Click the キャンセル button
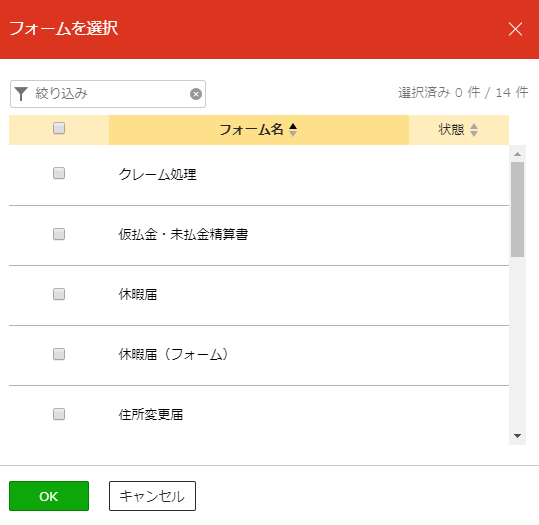 [152, 496]
